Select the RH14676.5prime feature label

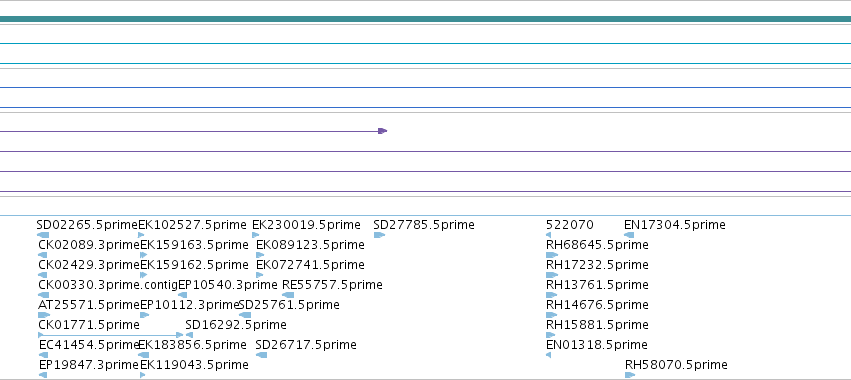click(x=597, y=305)
